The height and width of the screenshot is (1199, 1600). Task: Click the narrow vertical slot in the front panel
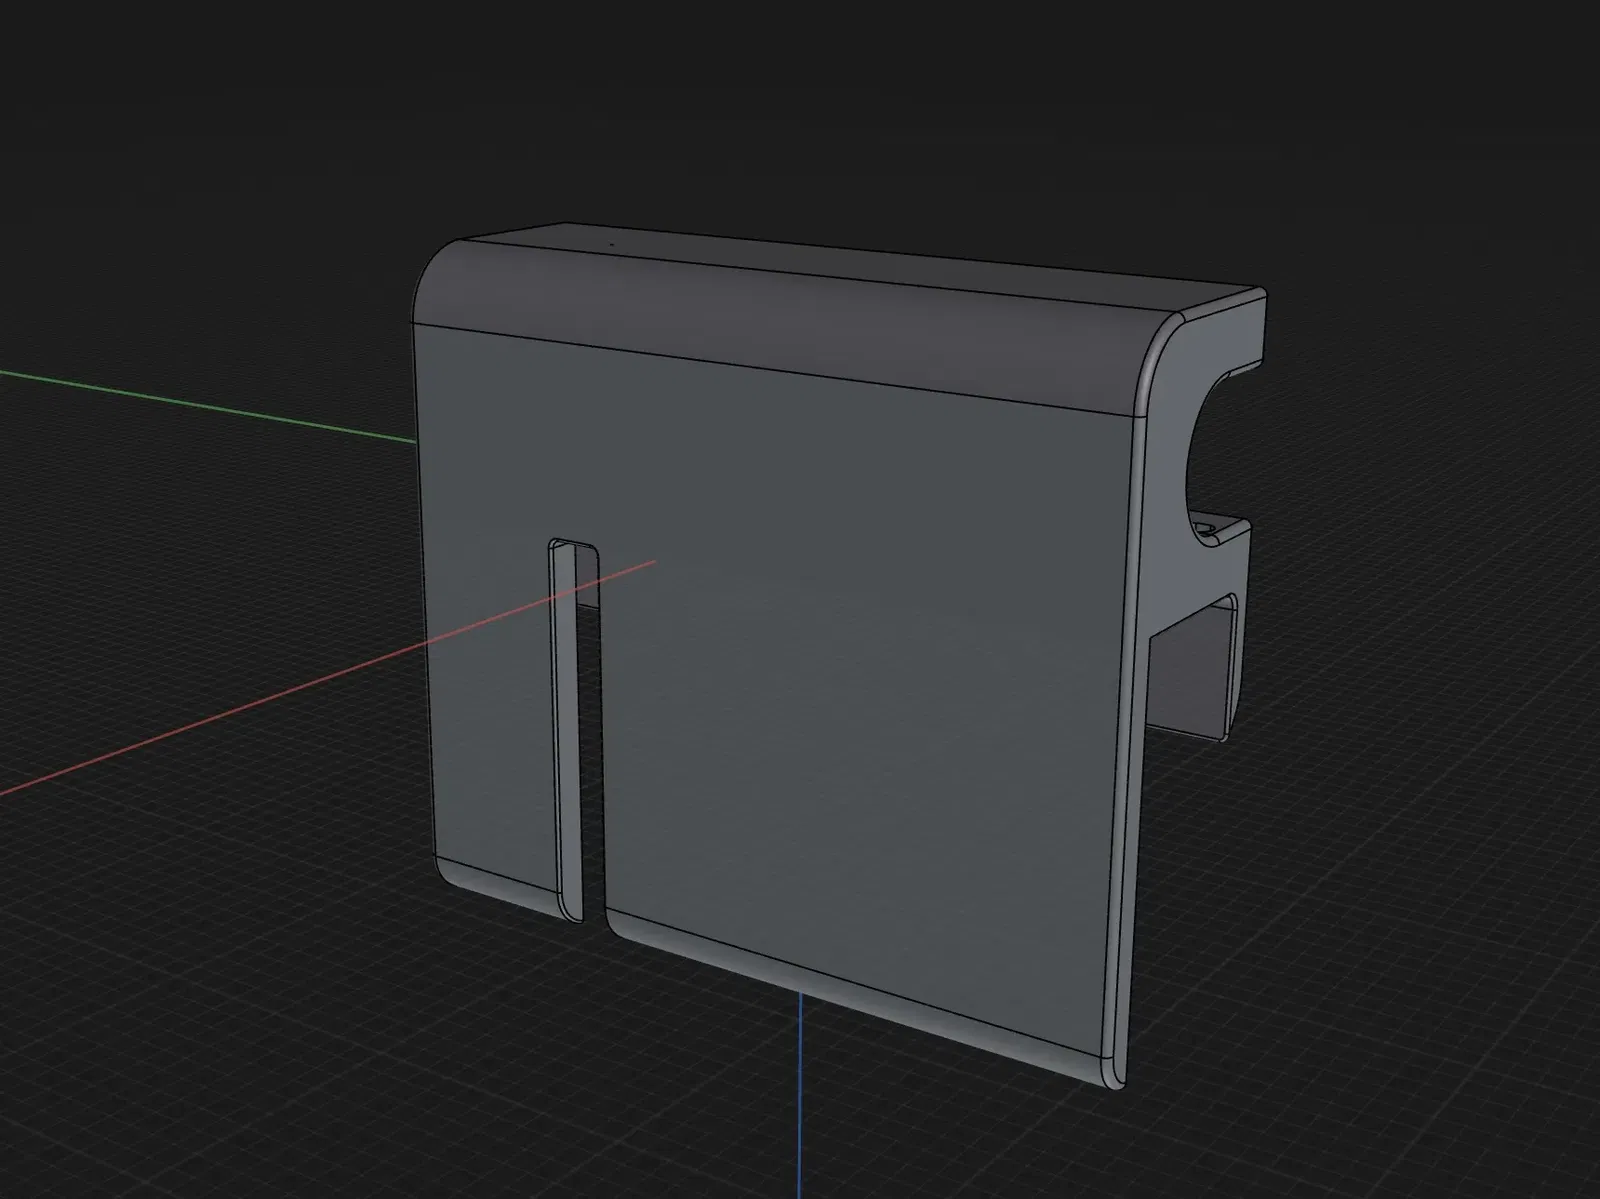(575, 730)
